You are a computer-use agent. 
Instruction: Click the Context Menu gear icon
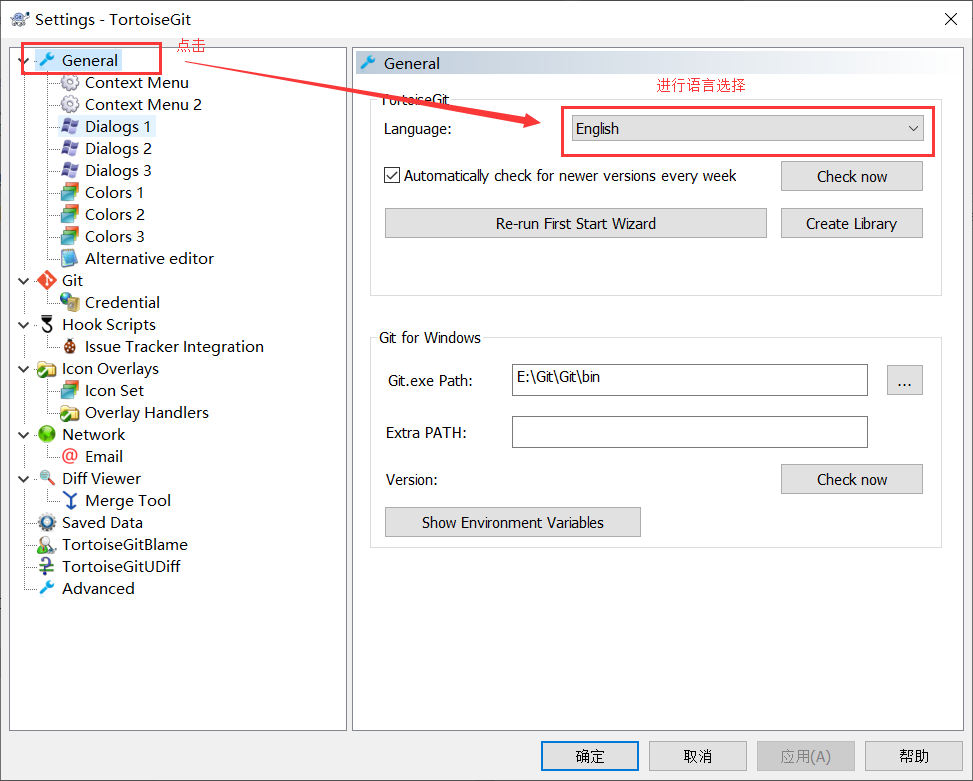pos(70,83)
